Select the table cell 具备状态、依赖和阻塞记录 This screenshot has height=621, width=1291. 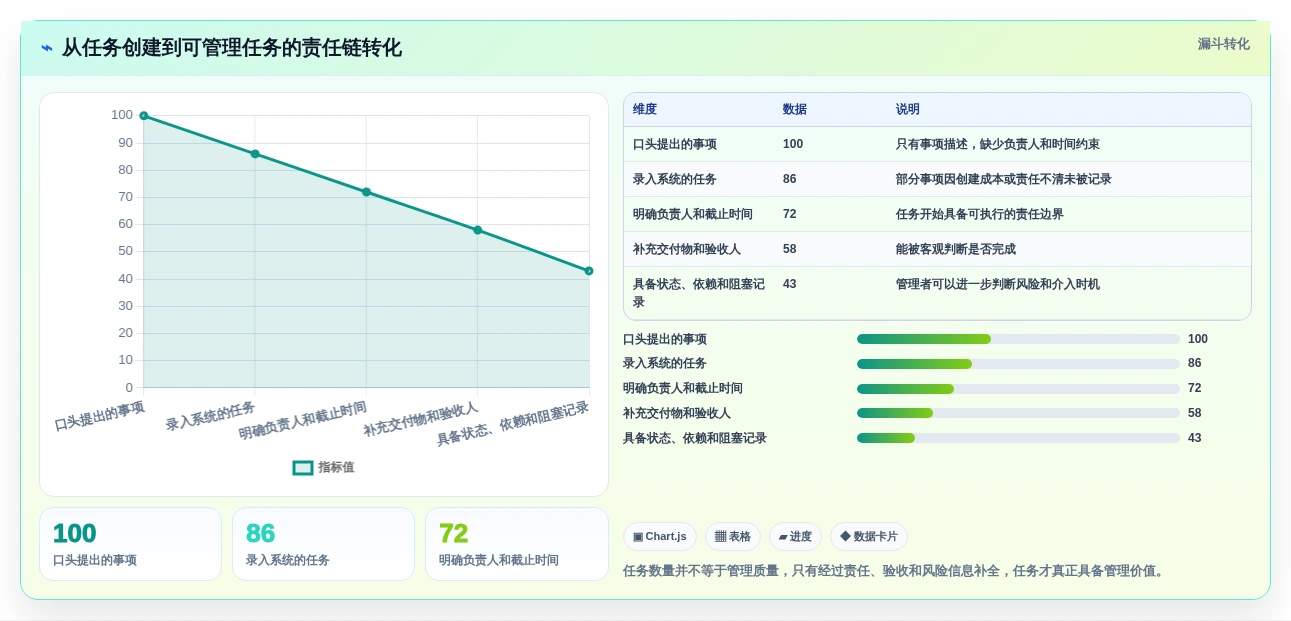[x=699, y=293]
